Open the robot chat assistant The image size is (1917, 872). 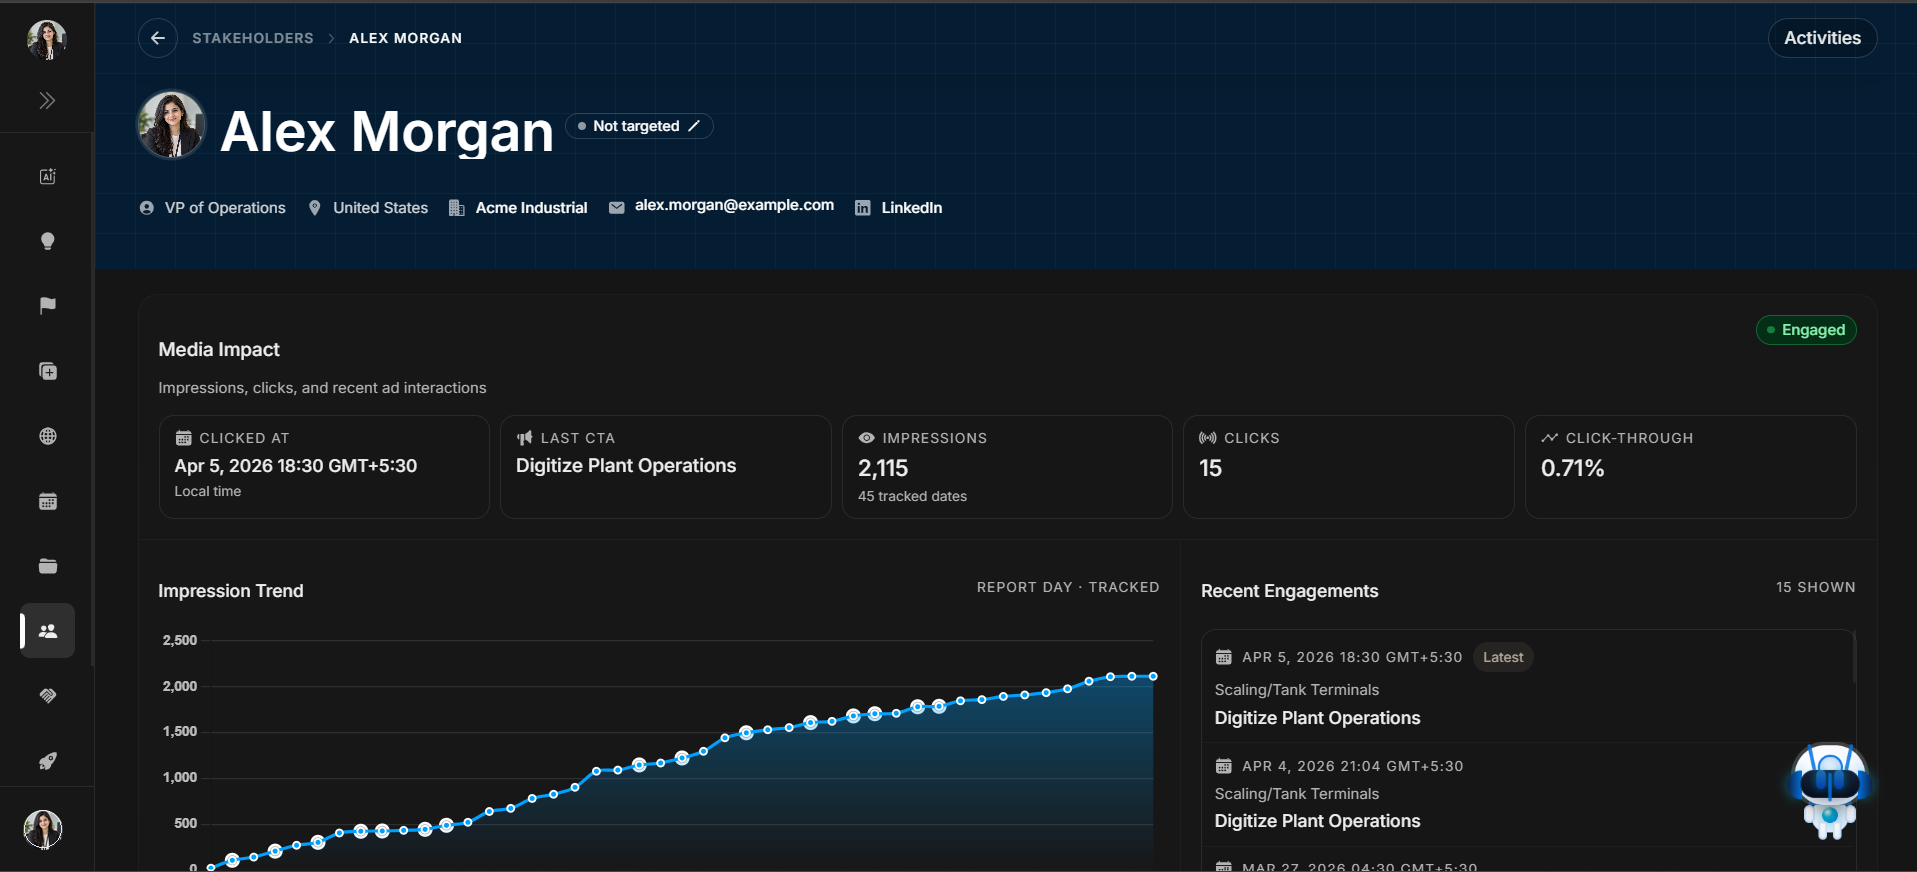click(1829, 791)
